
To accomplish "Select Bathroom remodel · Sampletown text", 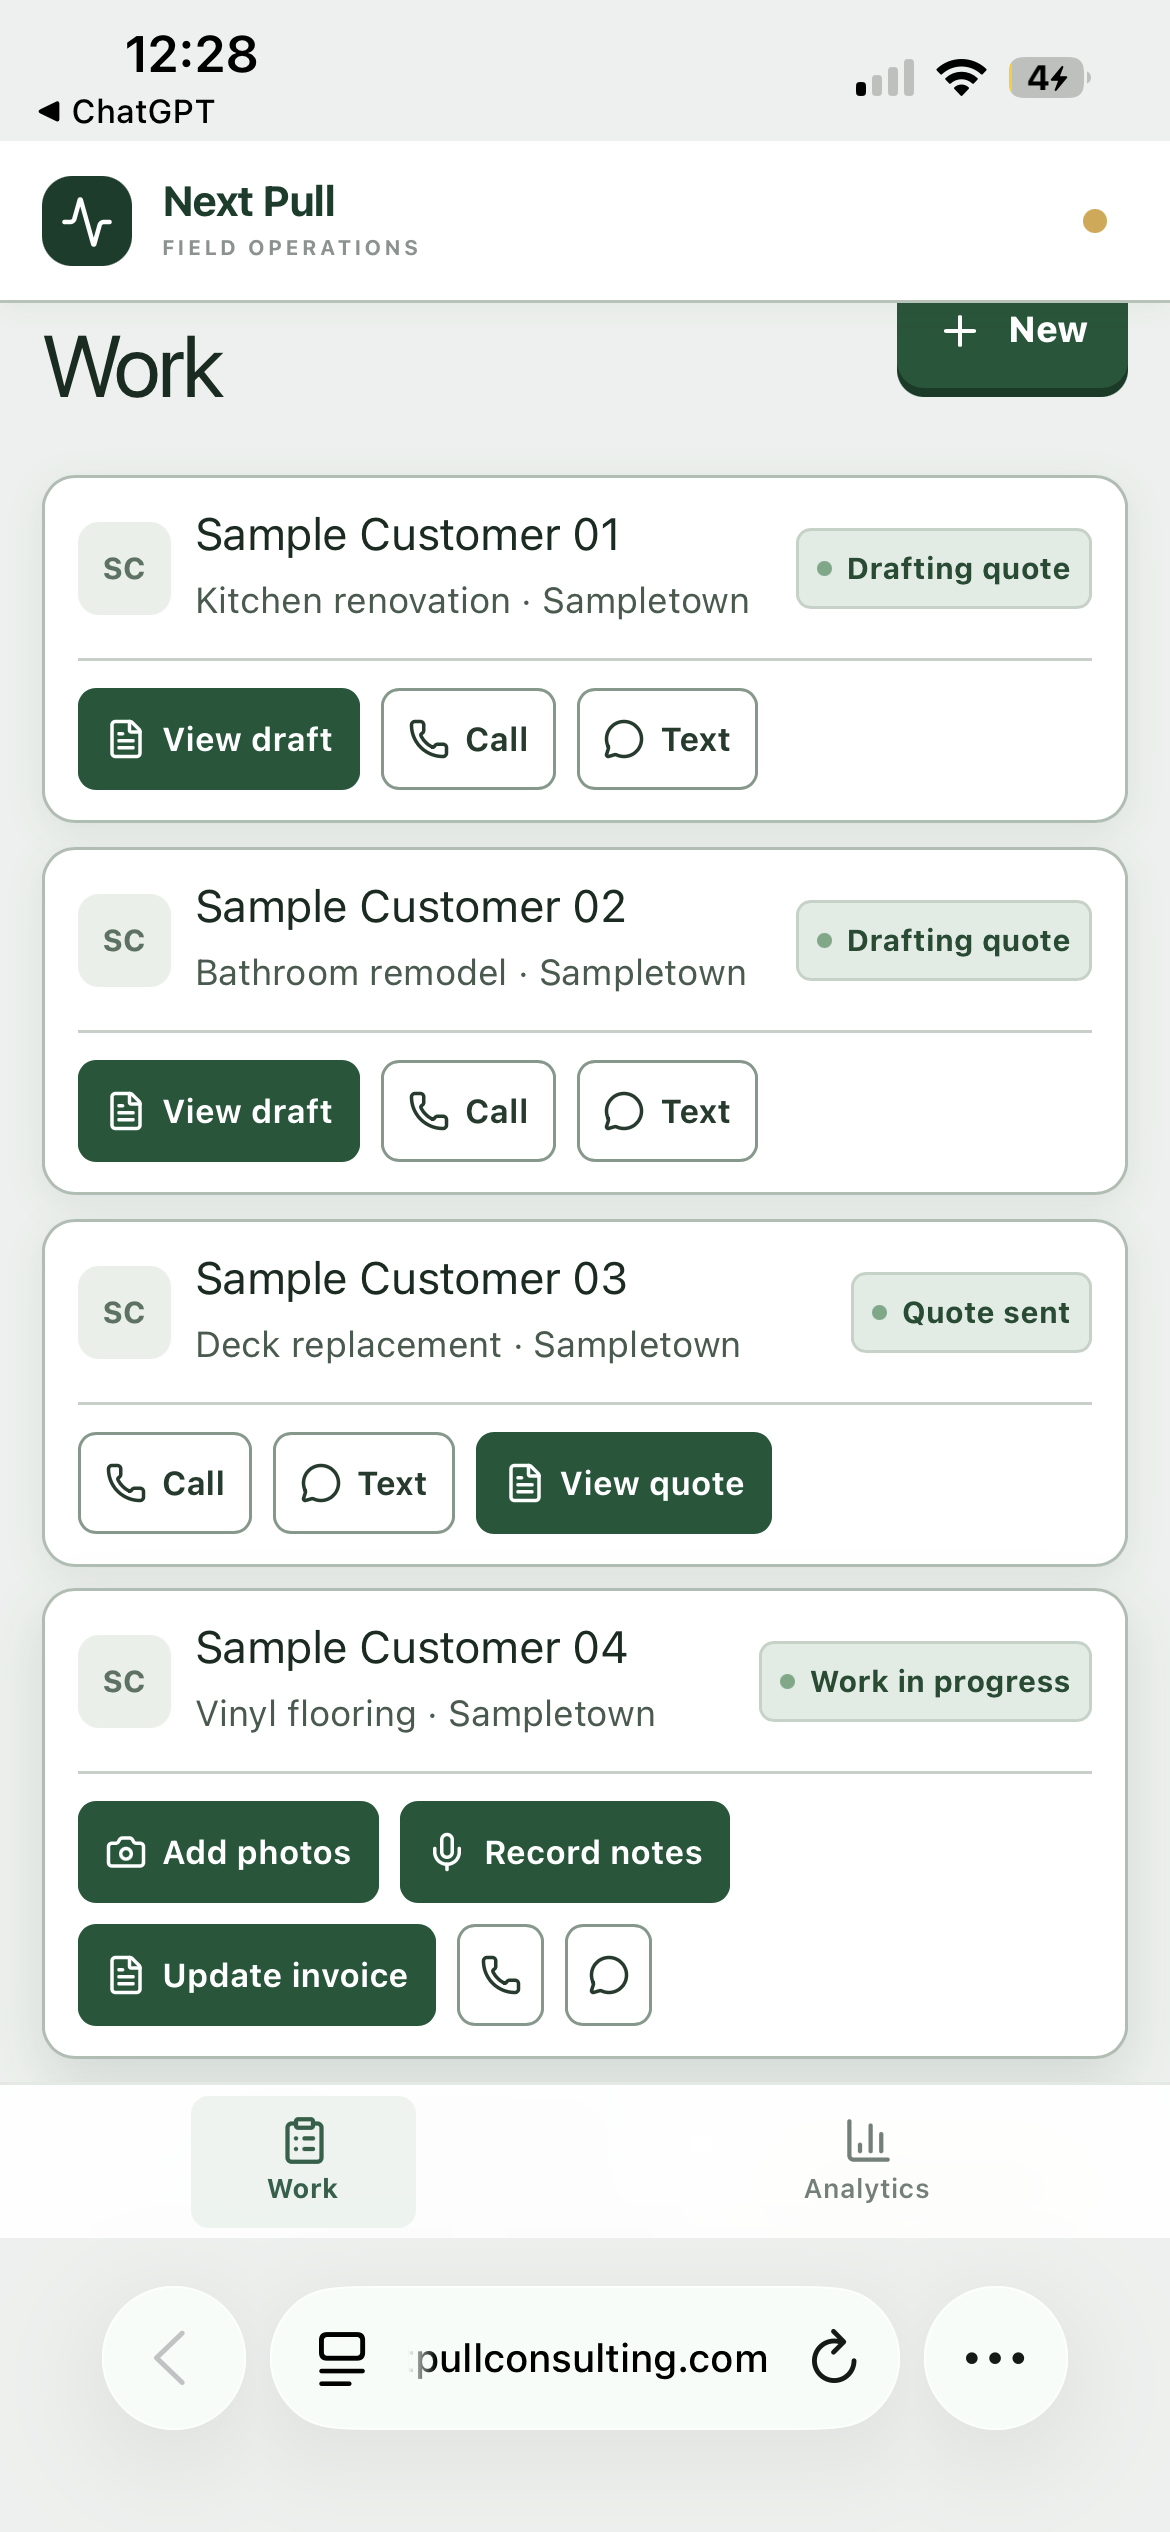I will pyautogui.click(x=471, y=973).
